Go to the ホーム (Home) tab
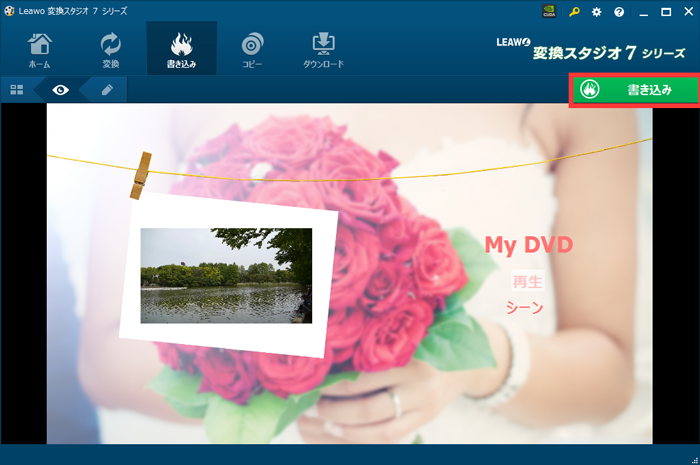 40,50
